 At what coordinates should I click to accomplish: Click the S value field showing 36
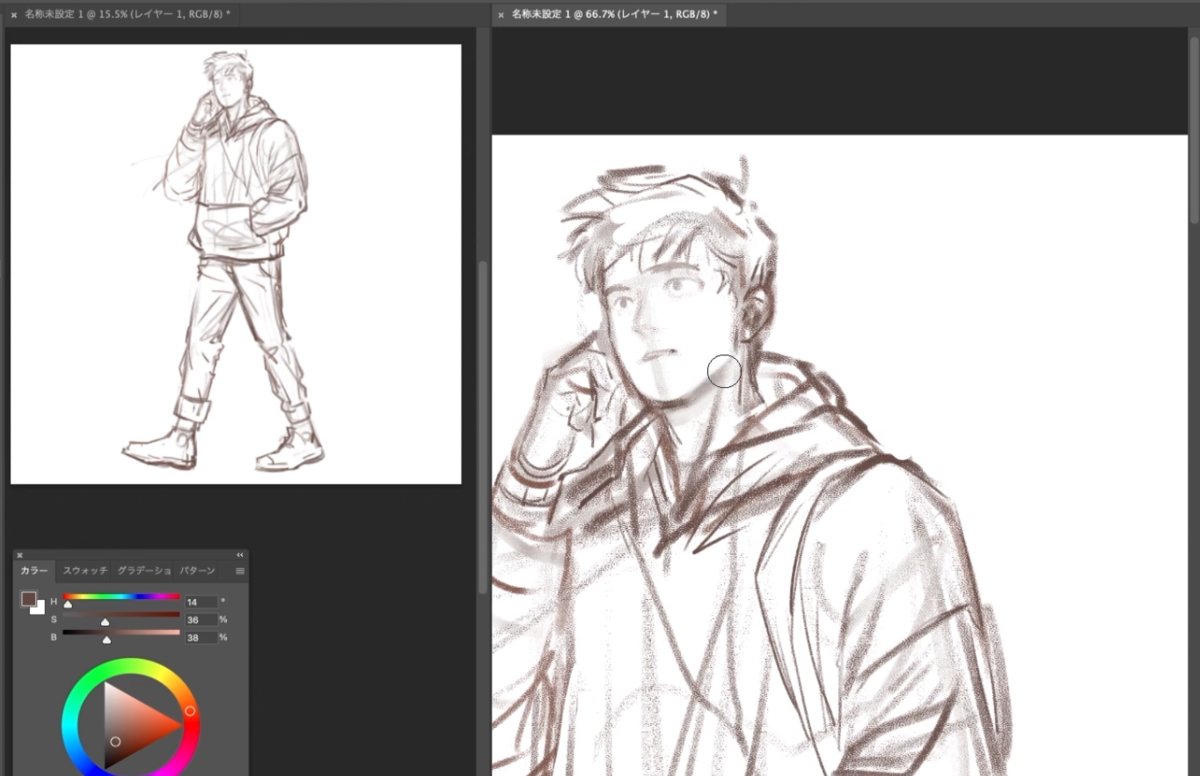pyautogui.click(x=200, y=619)
